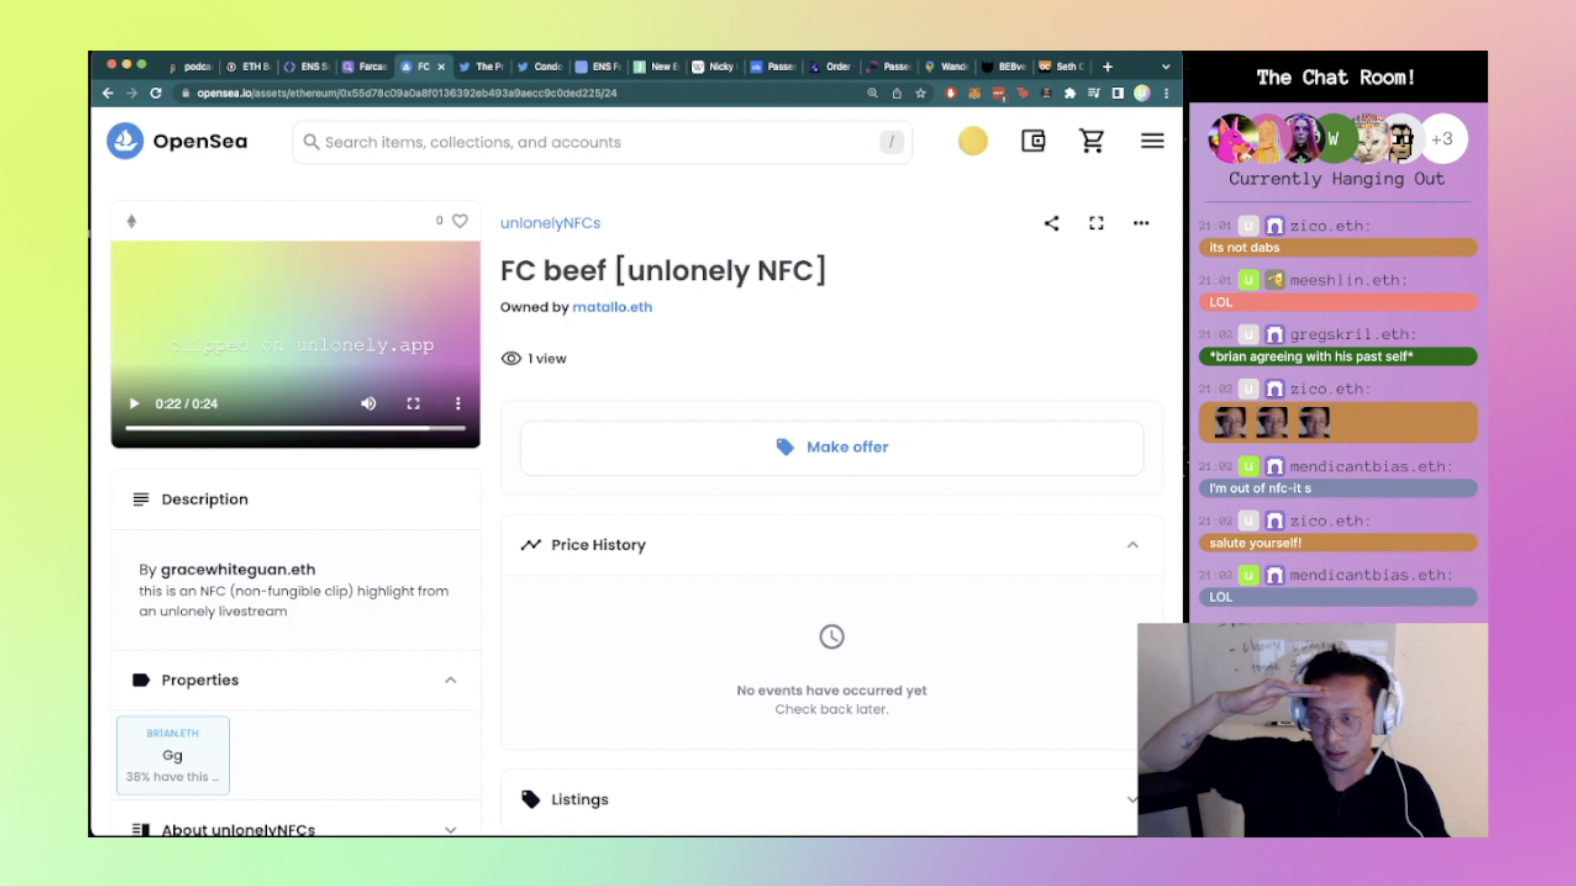The width and height of the screenshot is (1576, 886).
Task: Open the unlonelyNFCs collection link
Action: pyautogui.click(x=550, y=223)
